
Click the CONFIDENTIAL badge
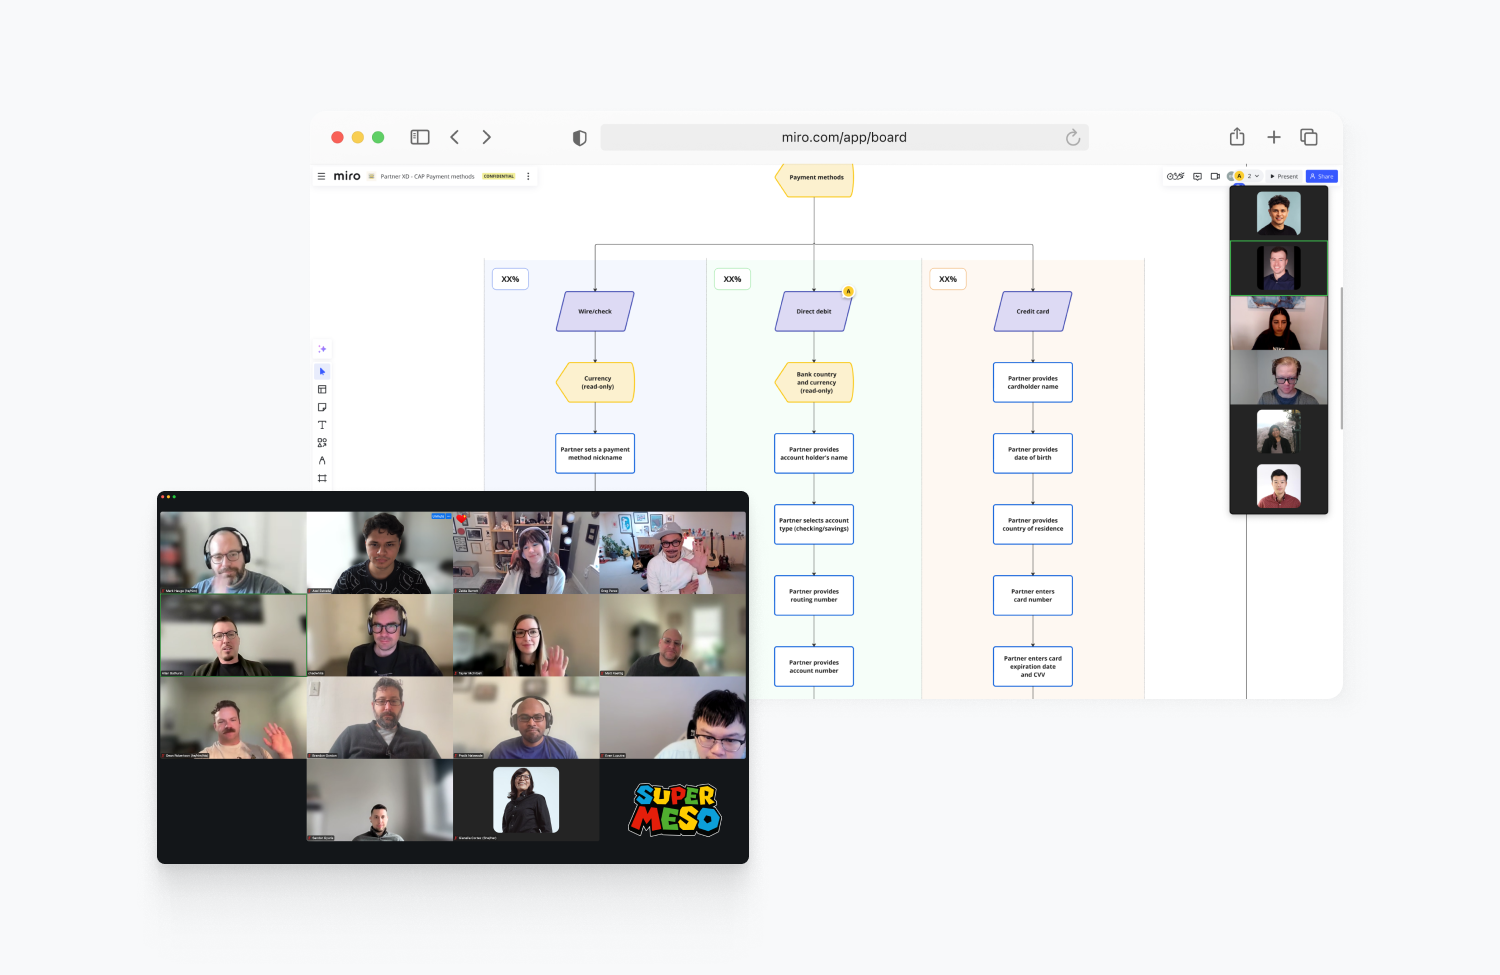coord(498,175)
